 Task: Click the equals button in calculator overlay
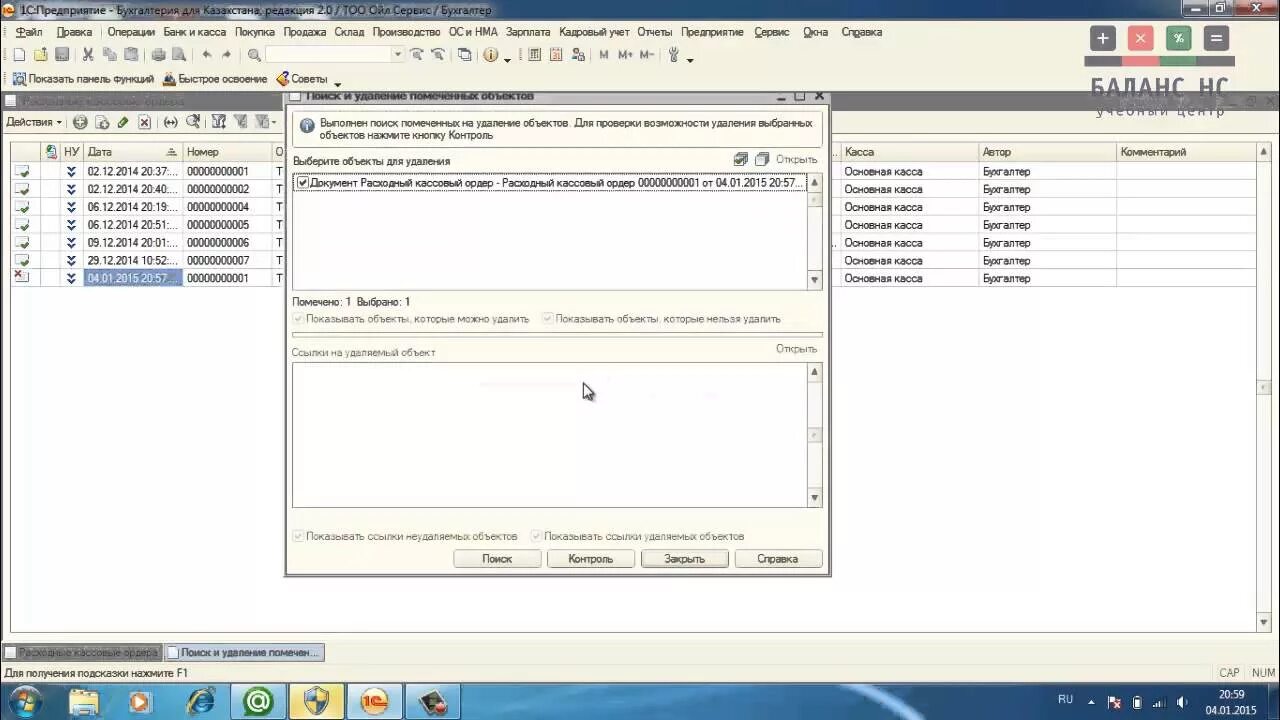1216,39
